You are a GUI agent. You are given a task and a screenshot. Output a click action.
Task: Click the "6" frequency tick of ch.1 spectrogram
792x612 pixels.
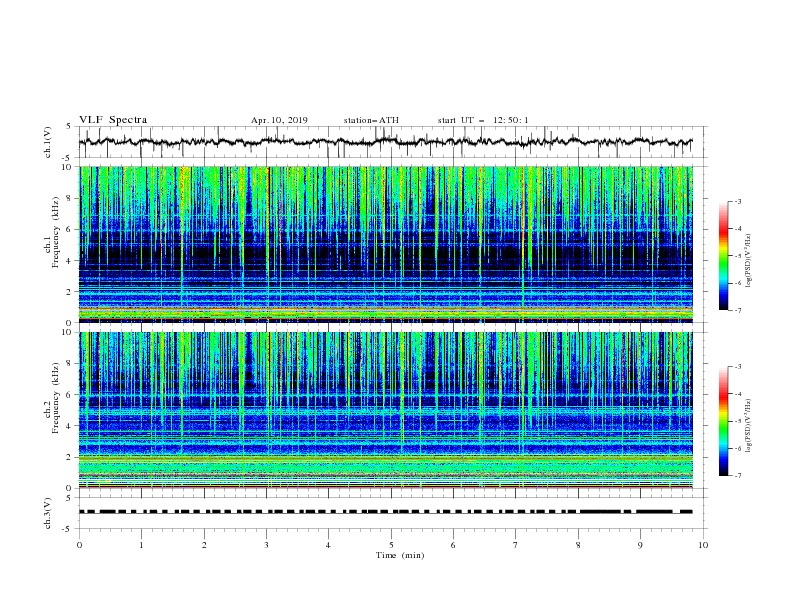[x=71, y=229]
